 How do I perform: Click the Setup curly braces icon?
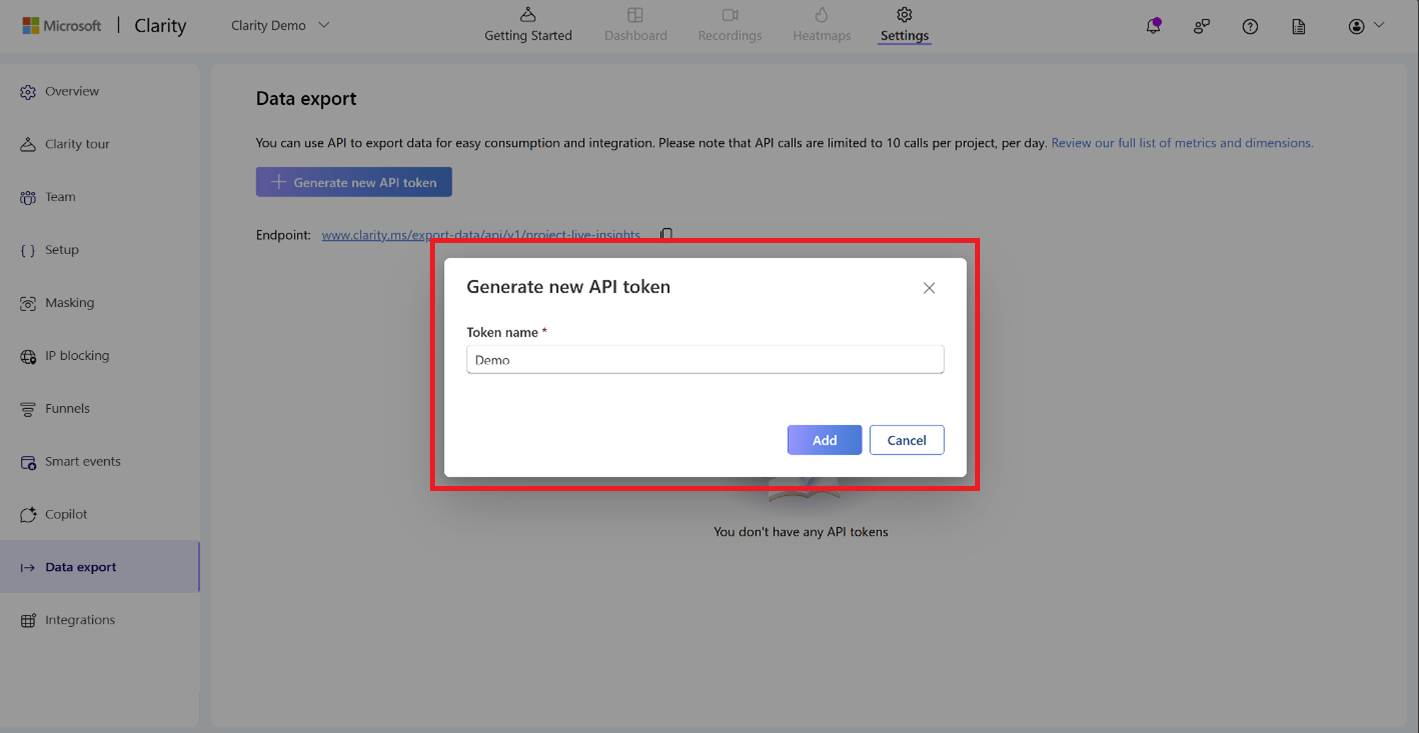[x=28, y=251]
